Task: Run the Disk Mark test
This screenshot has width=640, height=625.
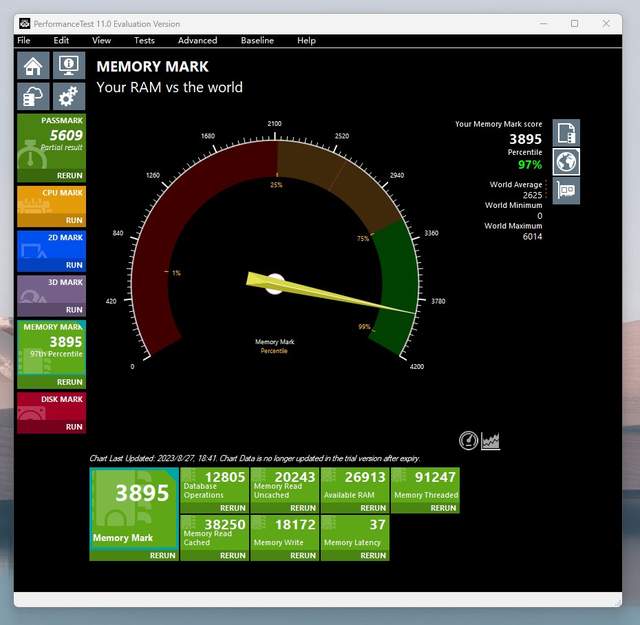Action: [51, 427]
